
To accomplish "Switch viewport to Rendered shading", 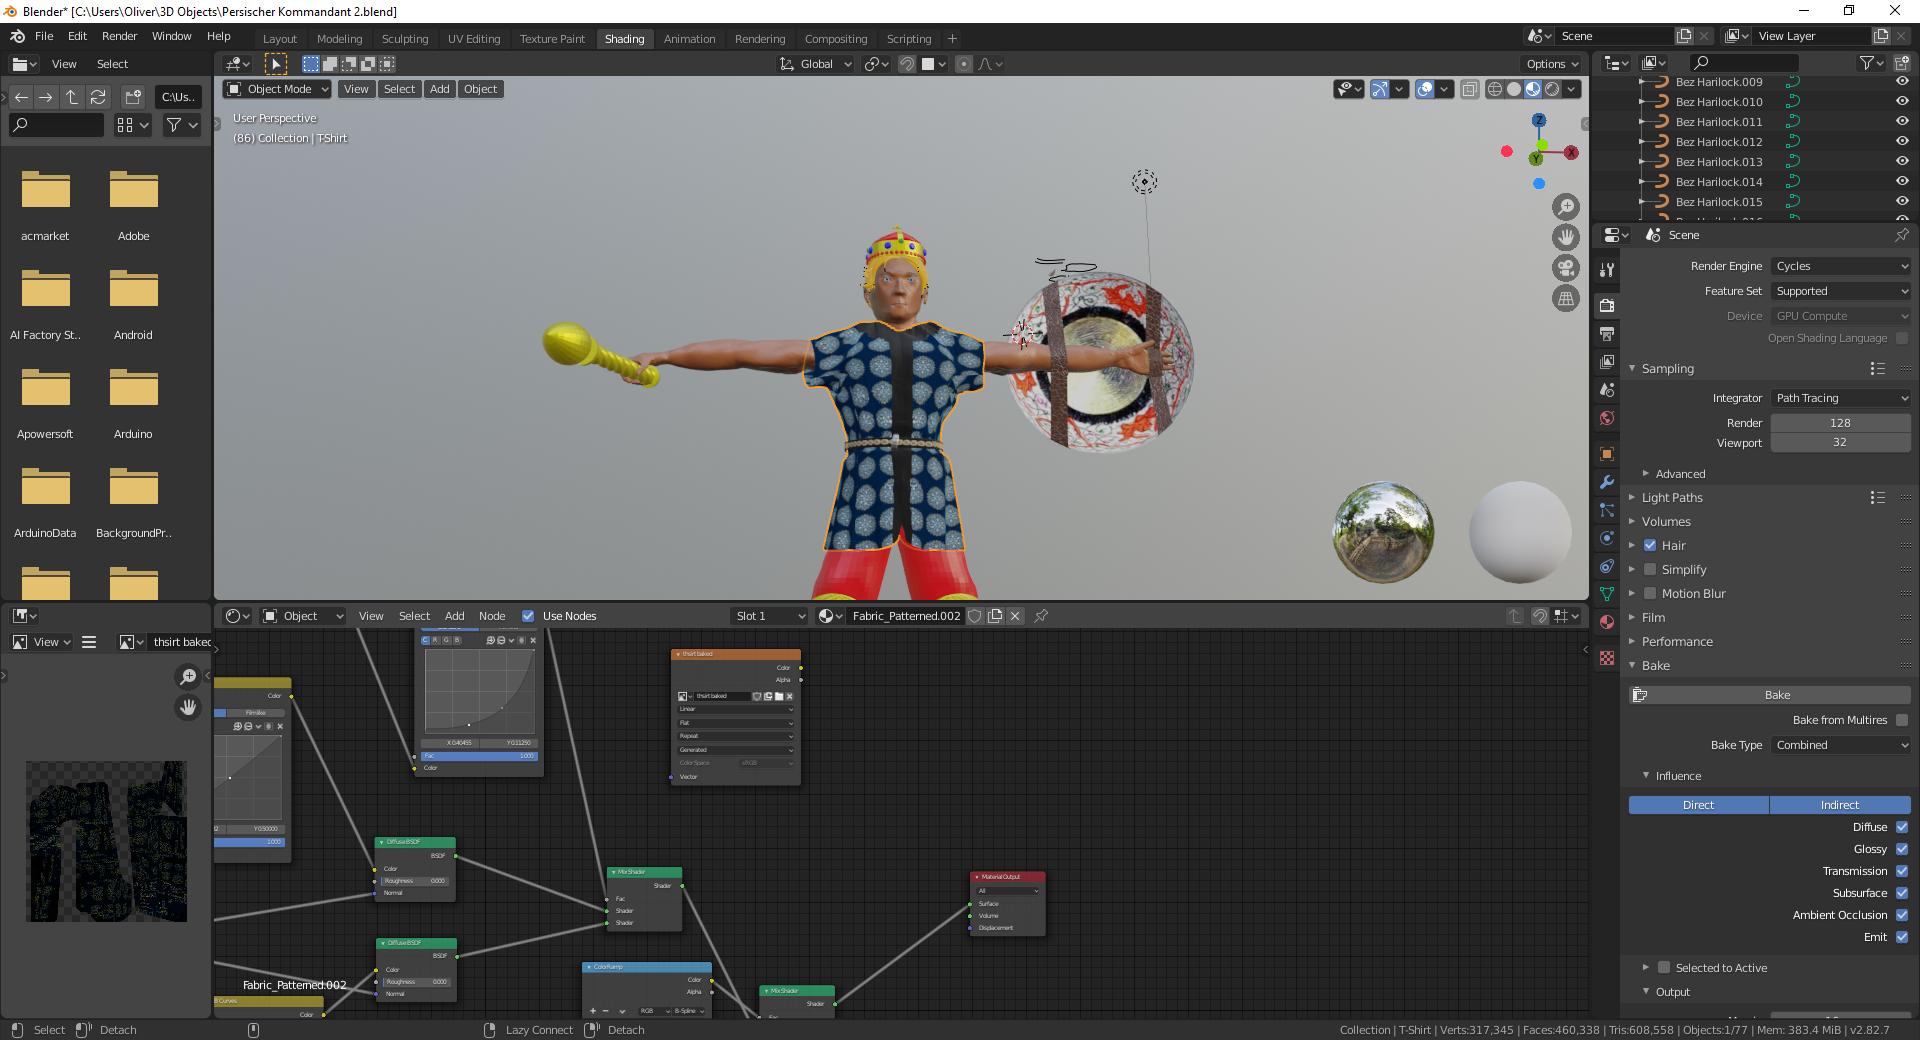I will 1552,89.
